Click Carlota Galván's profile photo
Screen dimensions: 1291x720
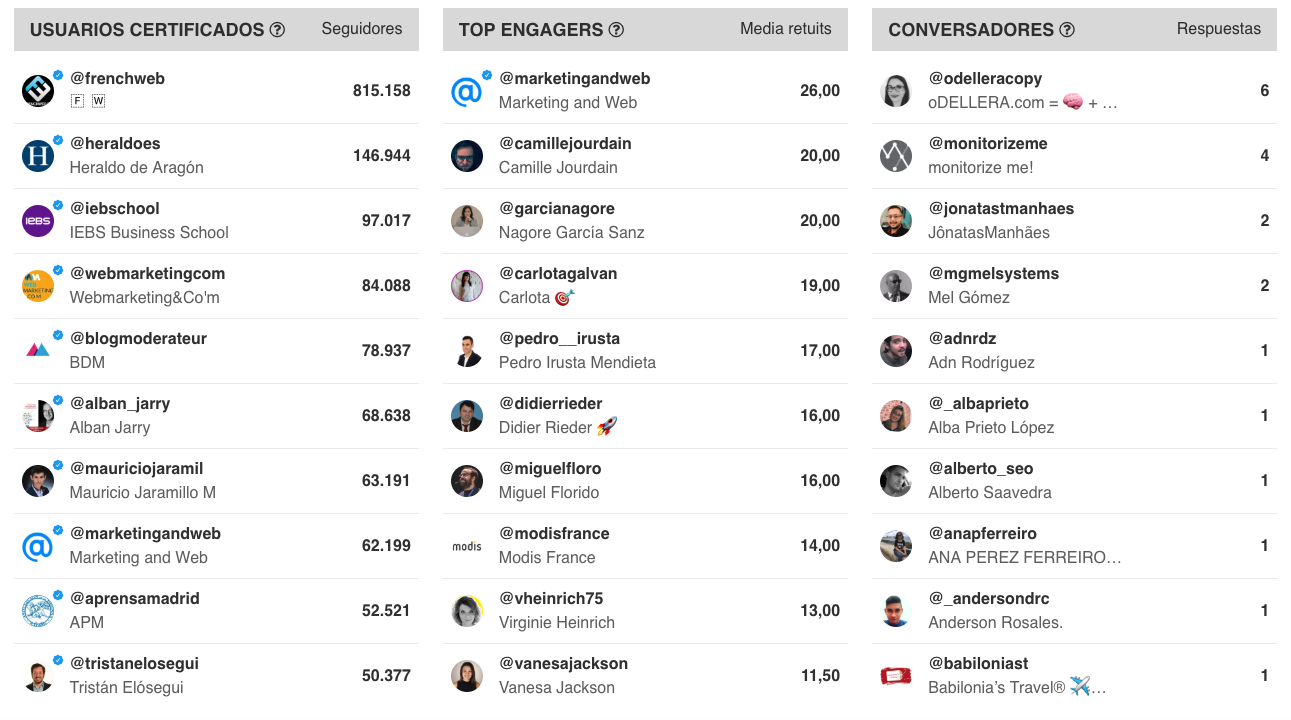[x=467, y=286]
